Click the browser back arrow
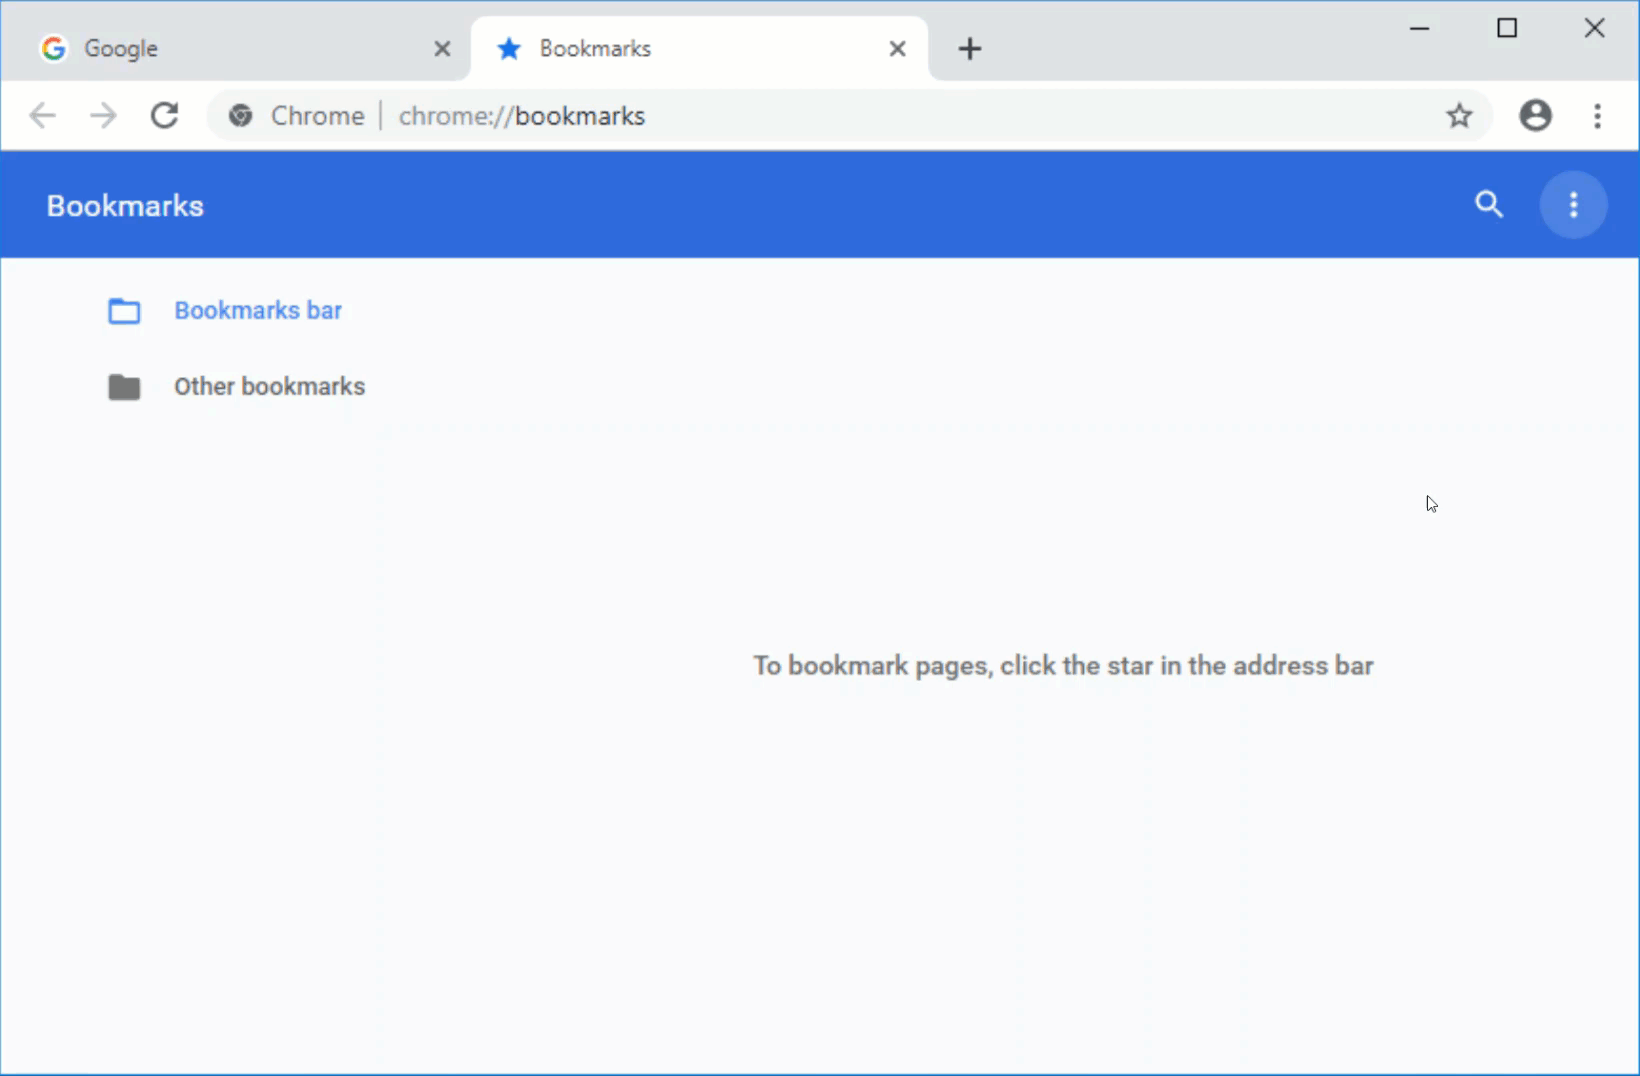1640x1076 pixels. coord(42,116)
